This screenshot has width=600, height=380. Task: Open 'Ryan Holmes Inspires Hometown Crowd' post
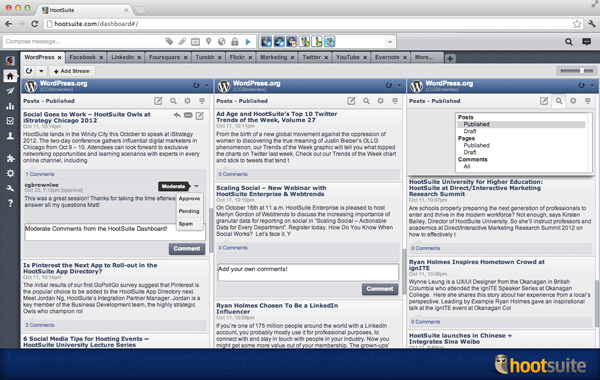tap(476, 265)
